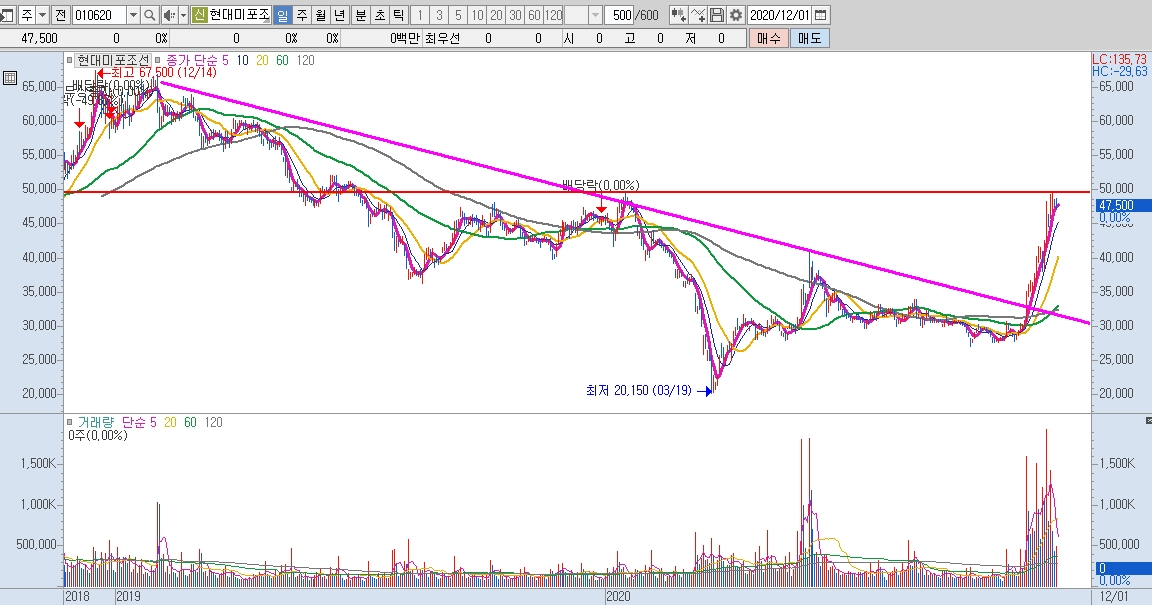Click the 현대미포조 stock name field

pyautogui.click(x=240, y=15)
